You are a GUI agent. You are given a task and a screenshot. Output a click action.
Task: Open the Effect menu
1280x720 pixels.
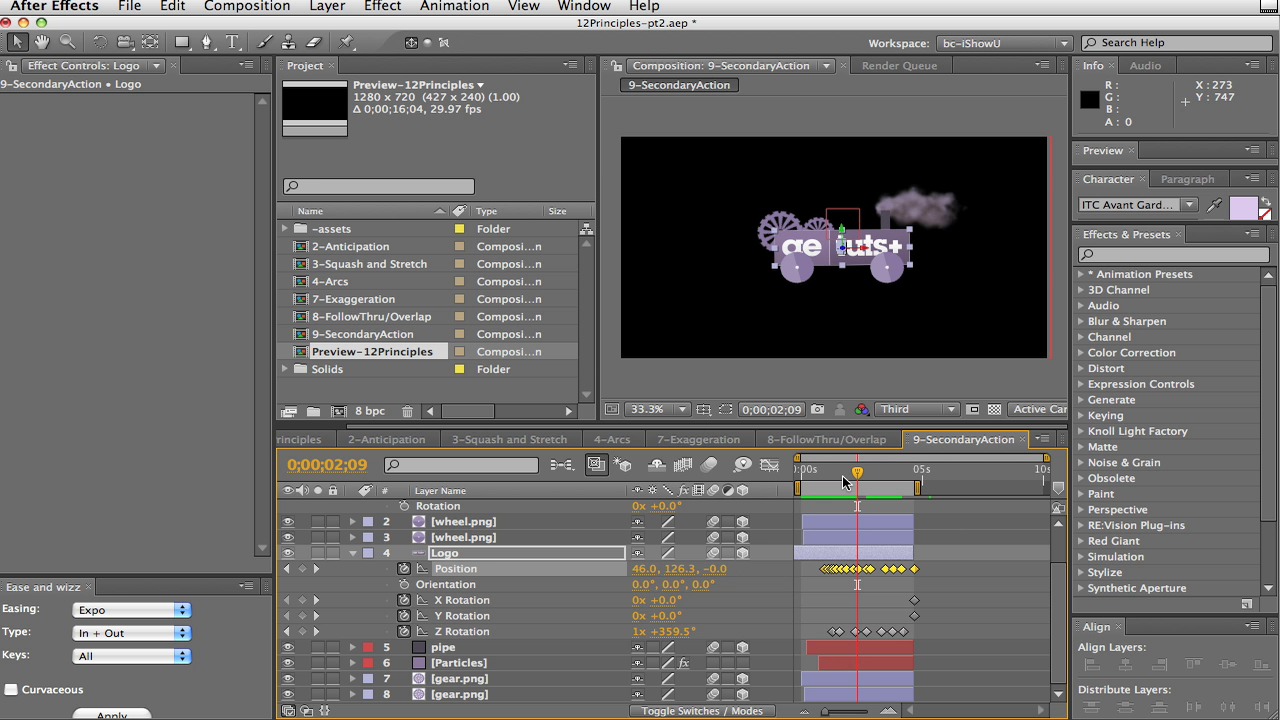382,6
